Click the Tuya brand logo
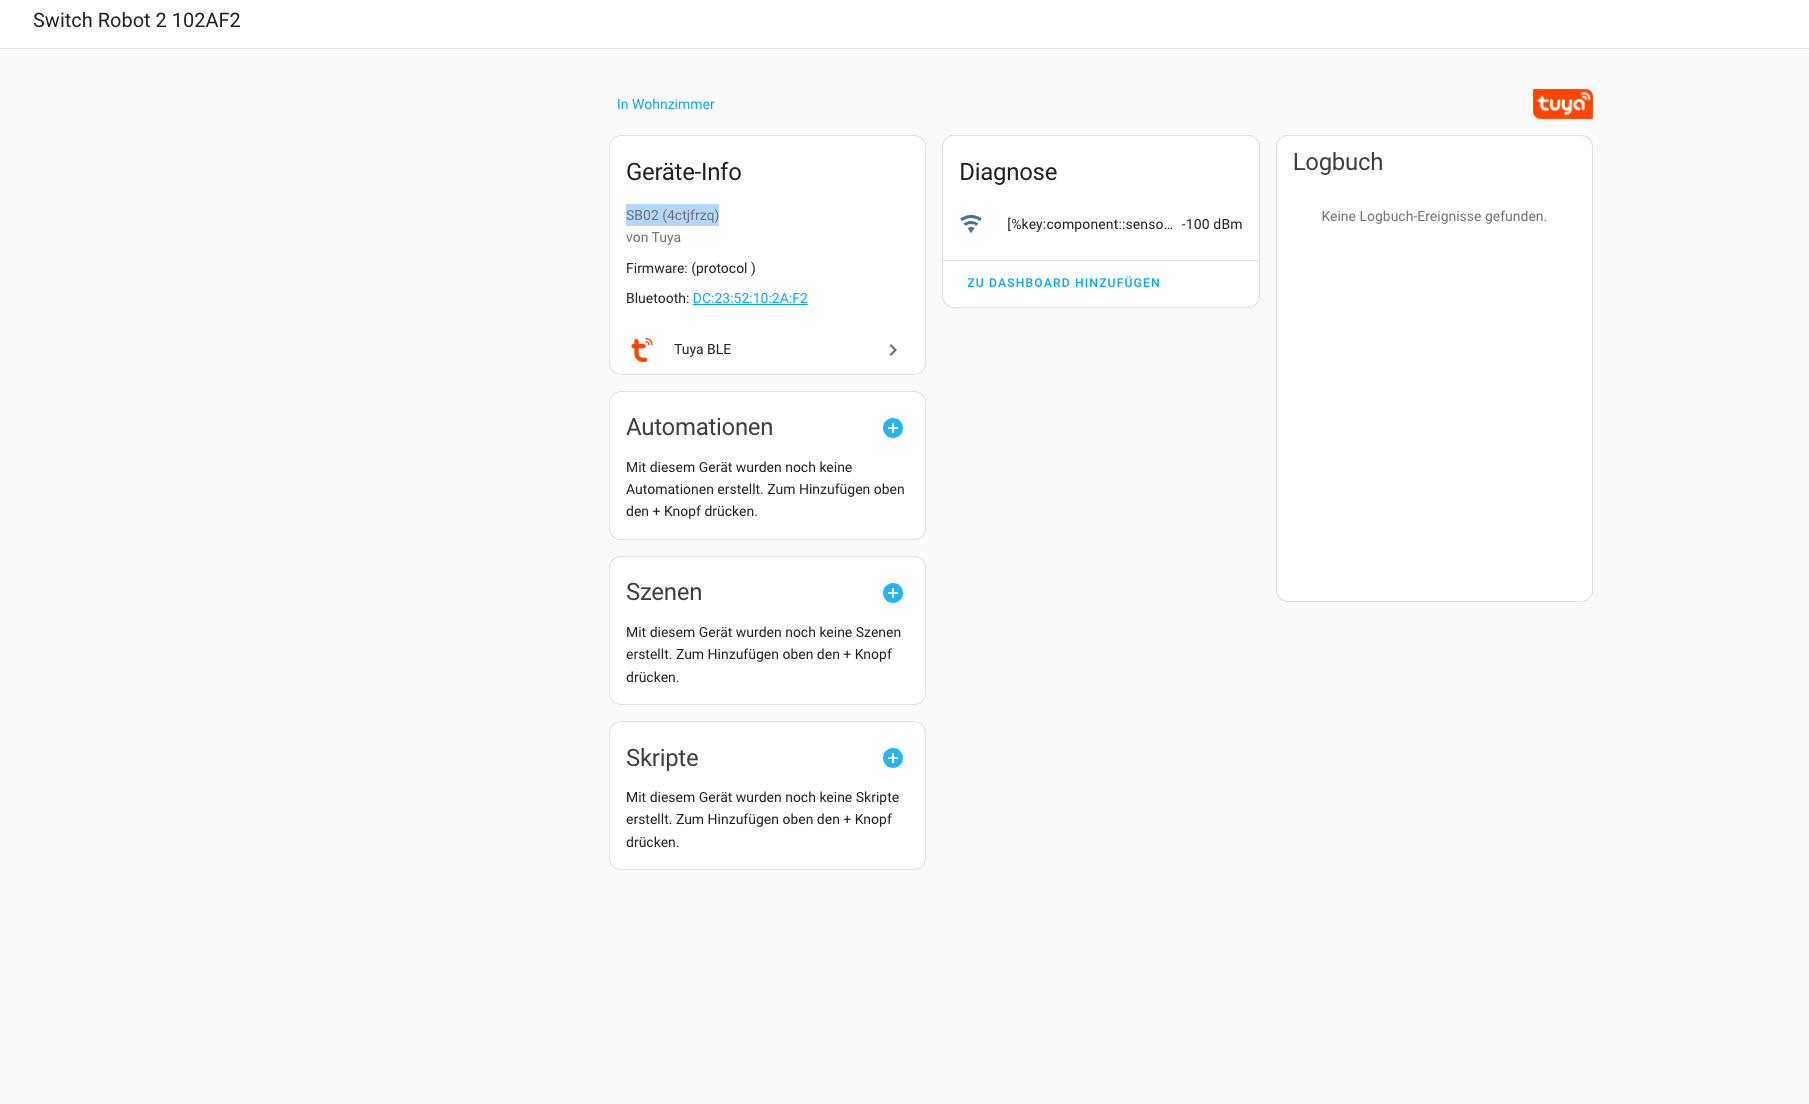This screenshot has width=1809, height=1104. click(x=1562, y=104)
